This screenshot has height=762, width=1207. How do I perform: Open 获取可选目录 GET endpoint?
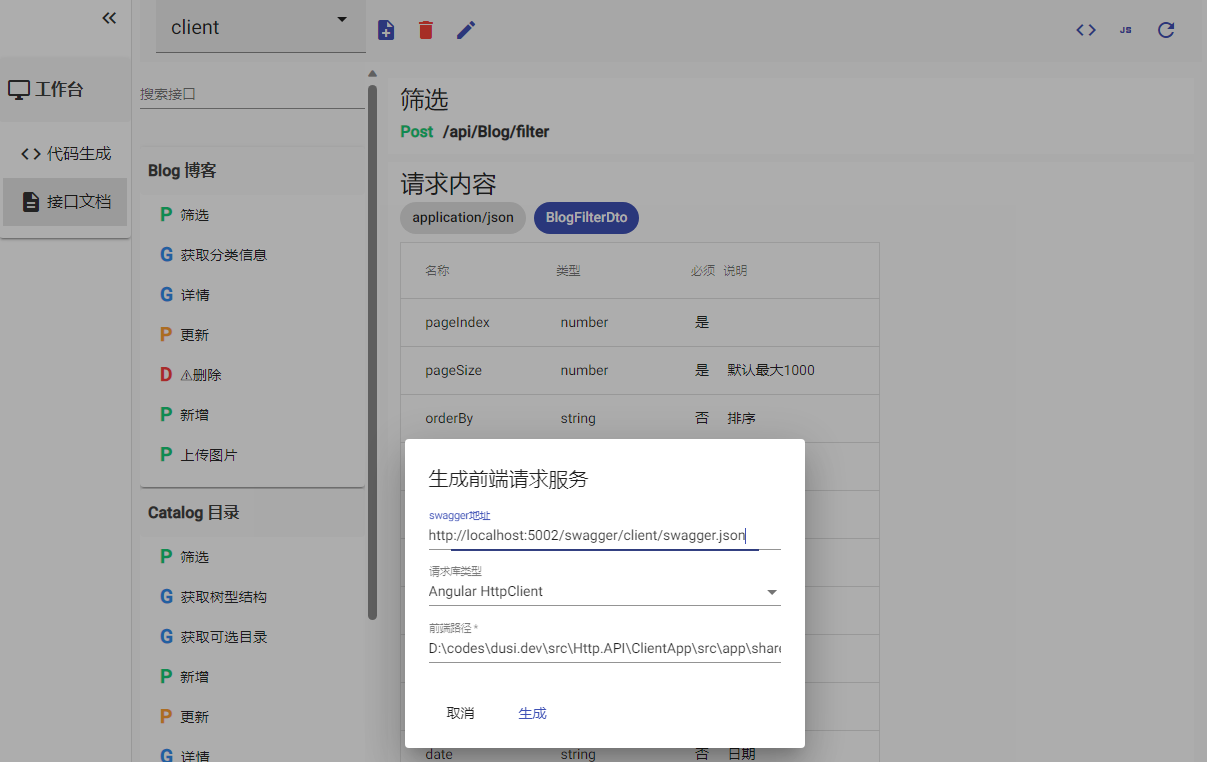click(252, 637)
